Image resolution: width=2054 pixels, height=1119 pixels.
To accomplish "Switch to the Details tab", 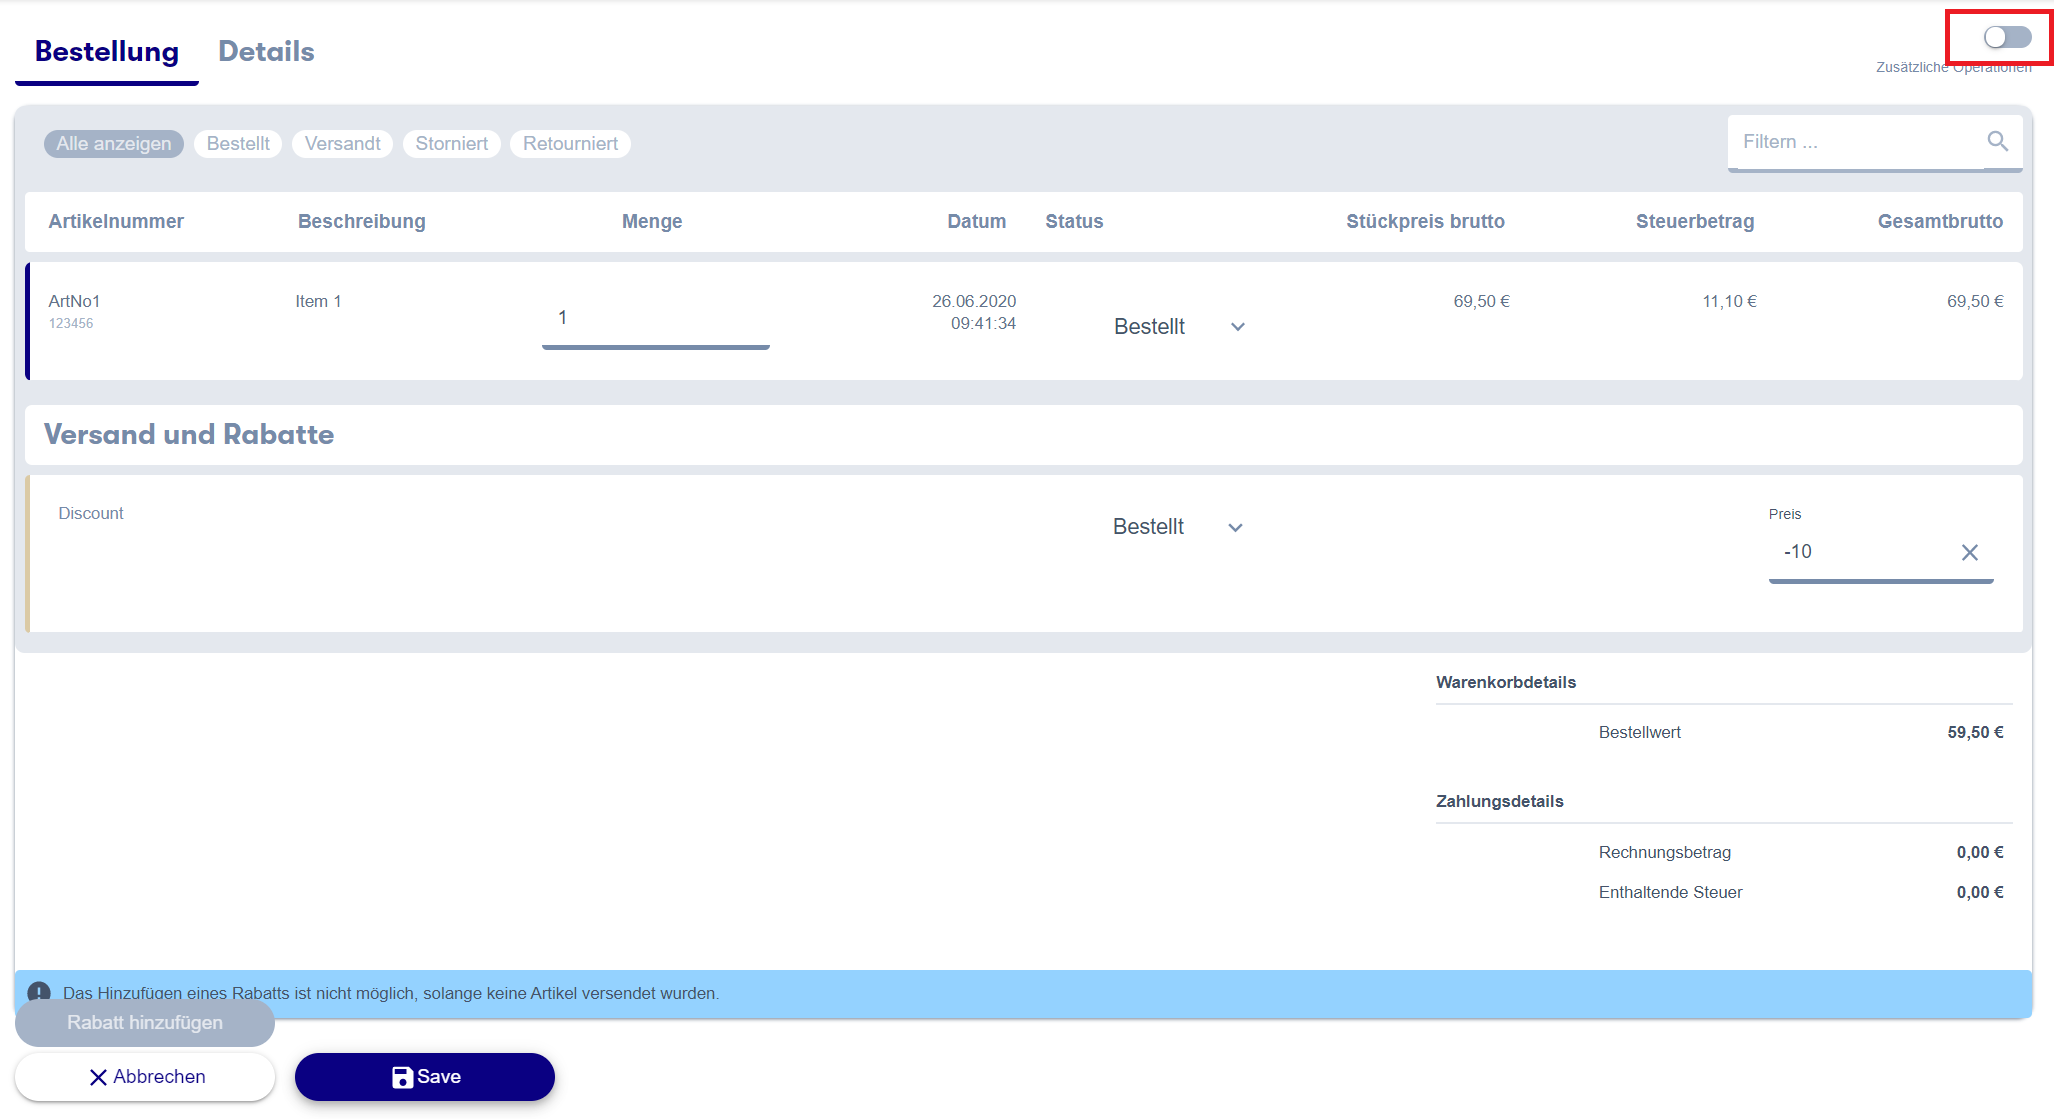I will click(x=266, y=52).
